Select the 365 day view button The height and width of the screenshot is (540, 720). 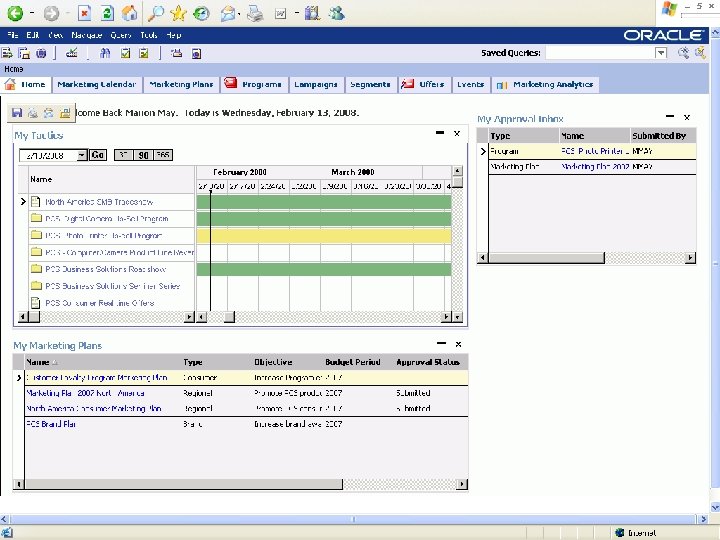click(x=163, y=155)
